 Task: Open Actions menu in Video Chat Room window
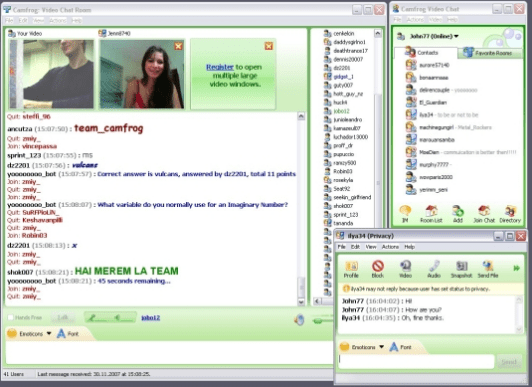58,20
